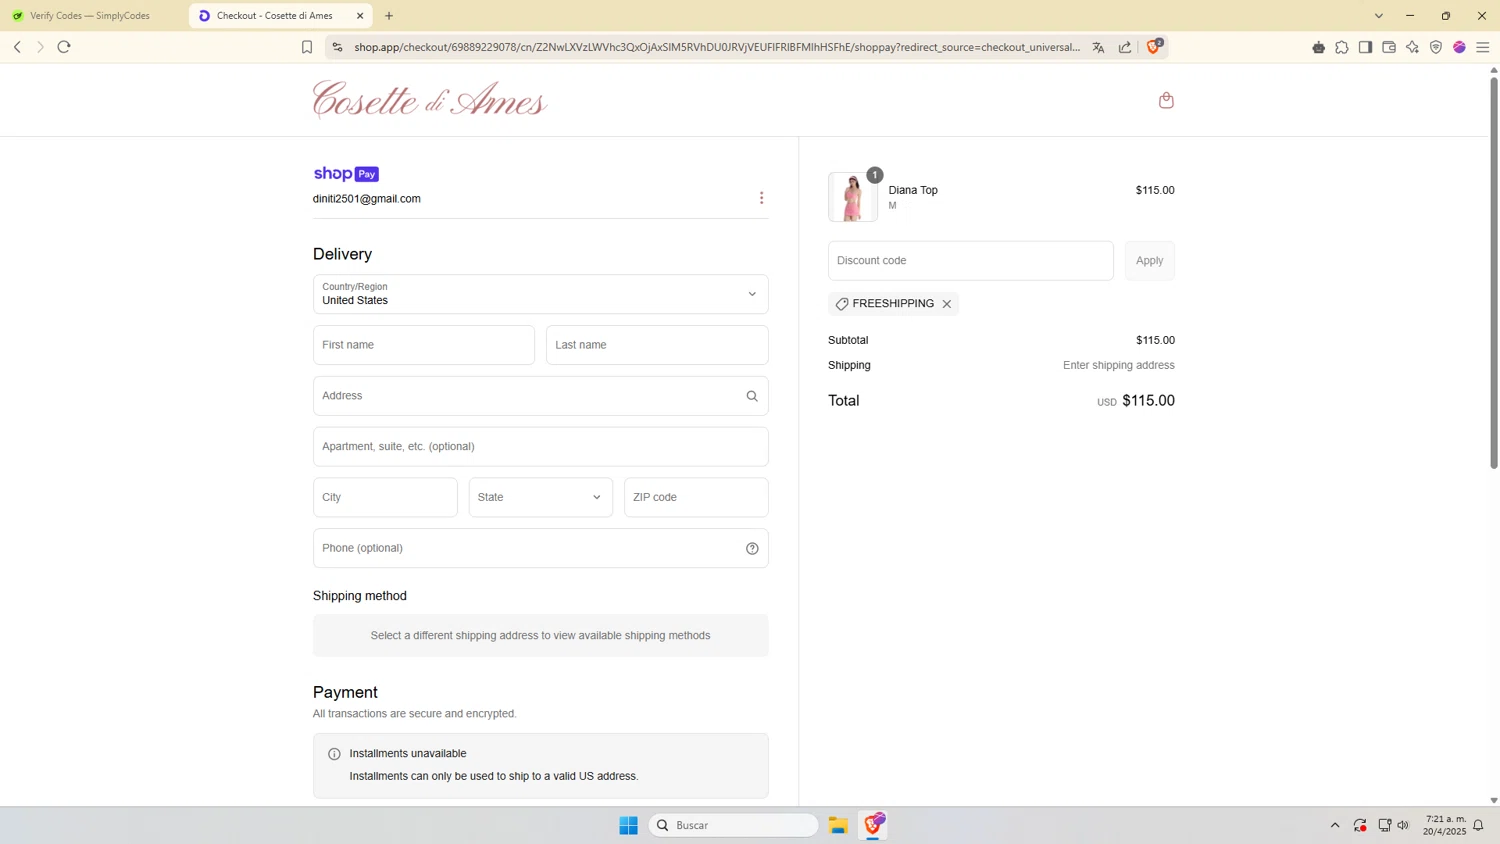Click the Cosette di Ames logo
Screen dimensions: 1500x844
coord(430,100)
